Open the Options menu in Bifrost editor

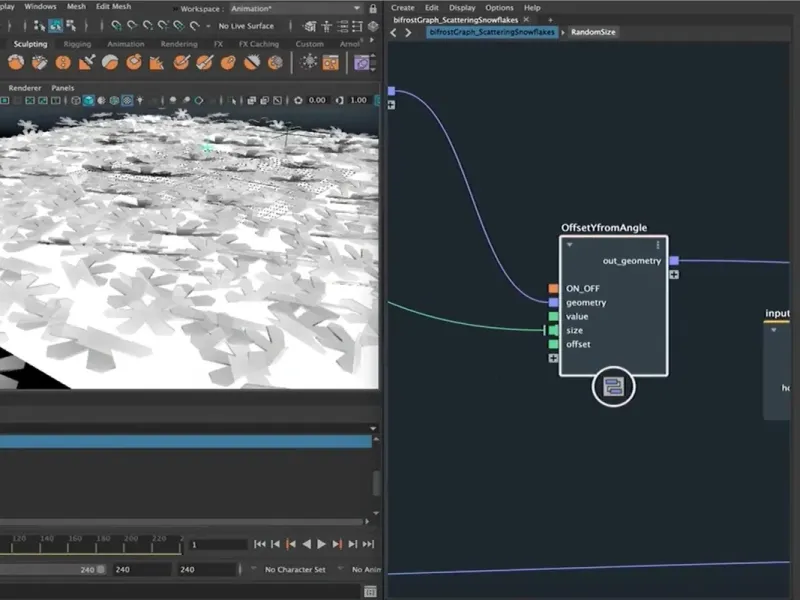499,8
